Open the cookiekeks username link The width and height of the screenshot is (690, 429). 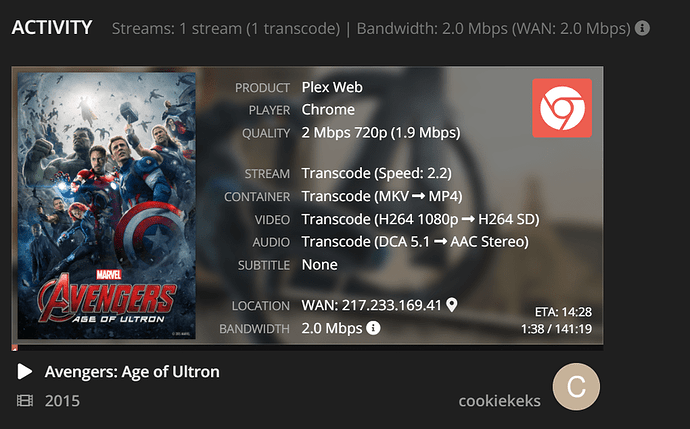[x=499, y=401]
